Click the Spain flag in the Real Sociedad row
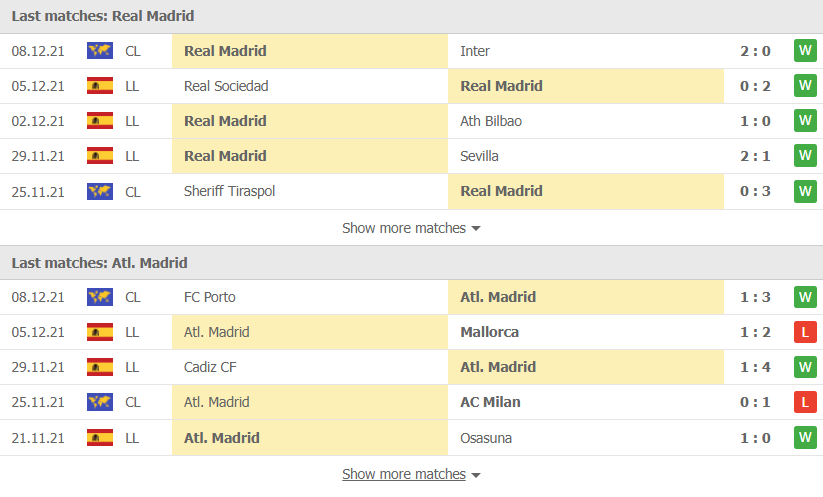This screenshot has height=497, width=823. (x=100, y=86)
